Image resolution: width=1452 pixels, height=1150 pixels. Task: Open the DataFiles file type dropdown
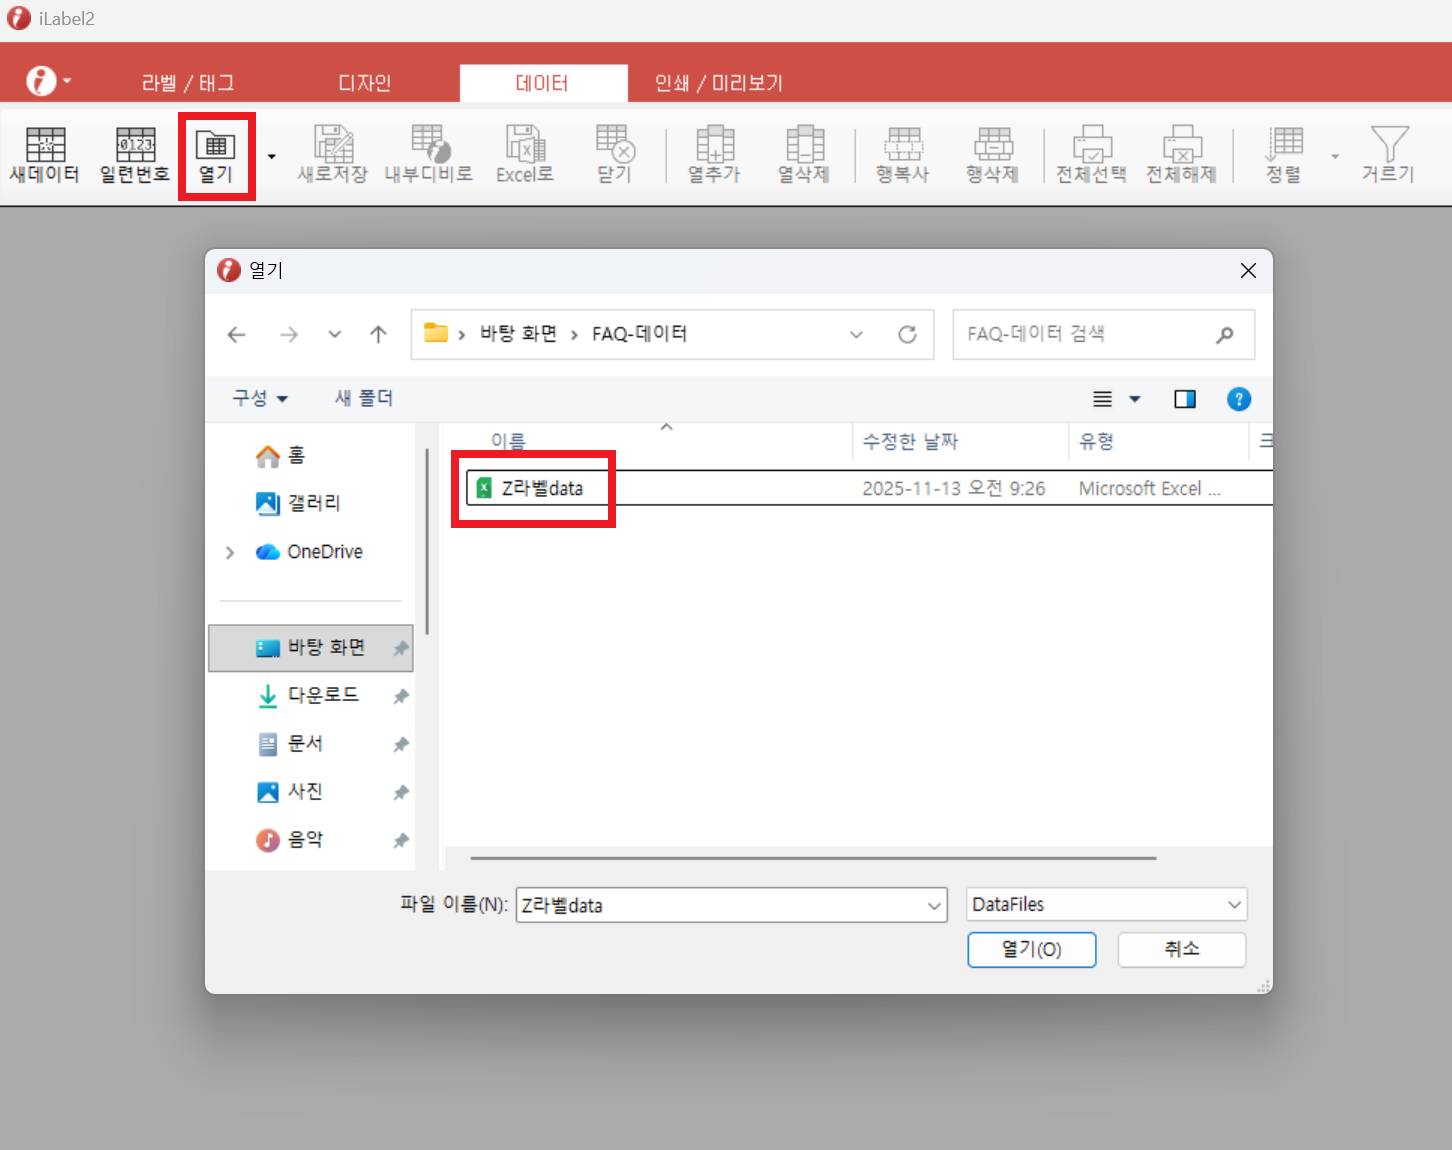click(1106, 905)
